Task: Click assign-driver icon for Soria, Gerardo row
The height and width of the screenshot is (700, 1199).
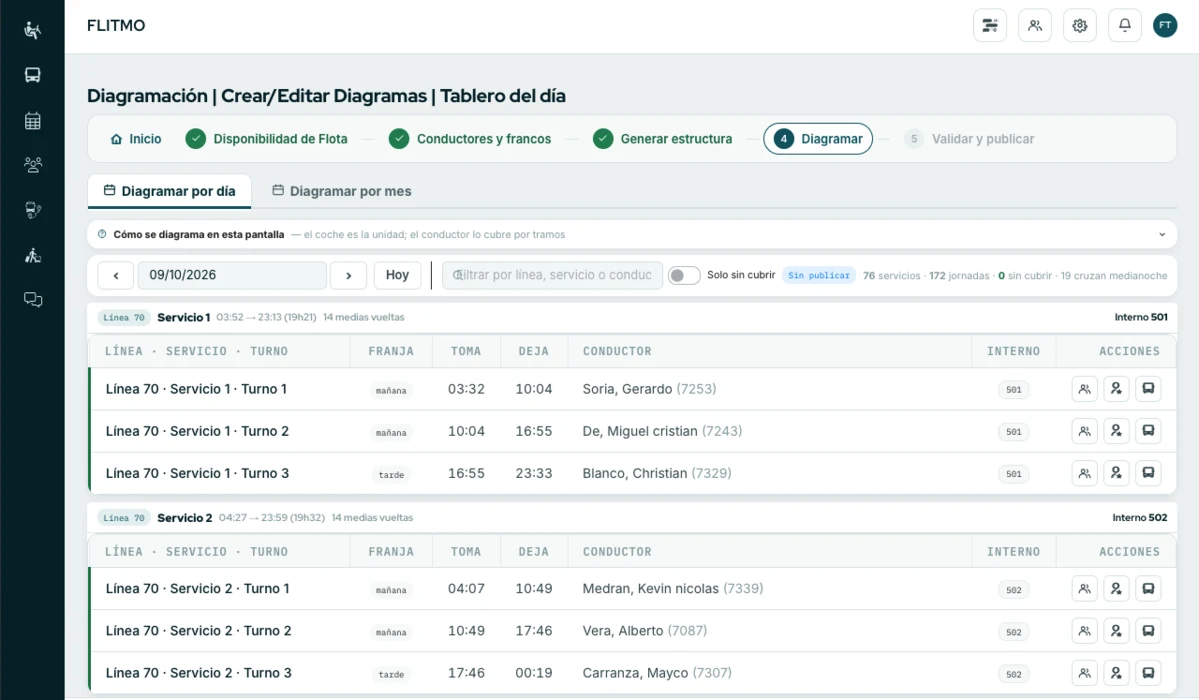Action: point(1116,389)
